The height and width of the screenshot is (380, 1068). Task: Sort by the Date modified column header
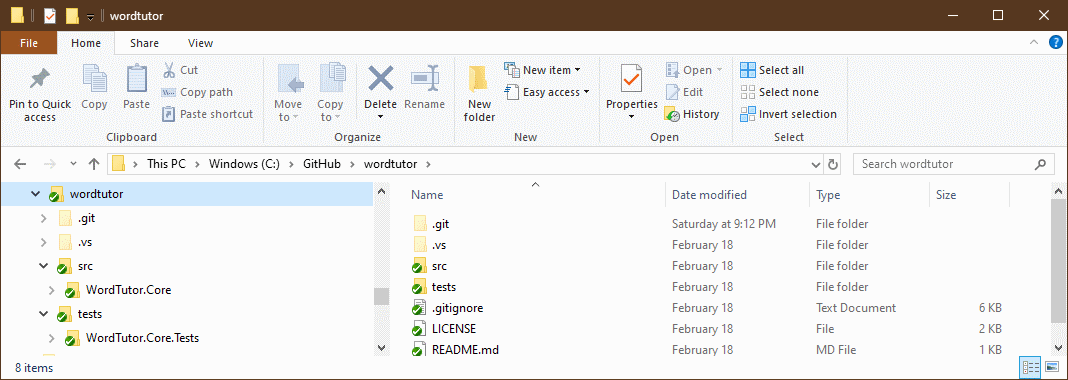point(709,195)
